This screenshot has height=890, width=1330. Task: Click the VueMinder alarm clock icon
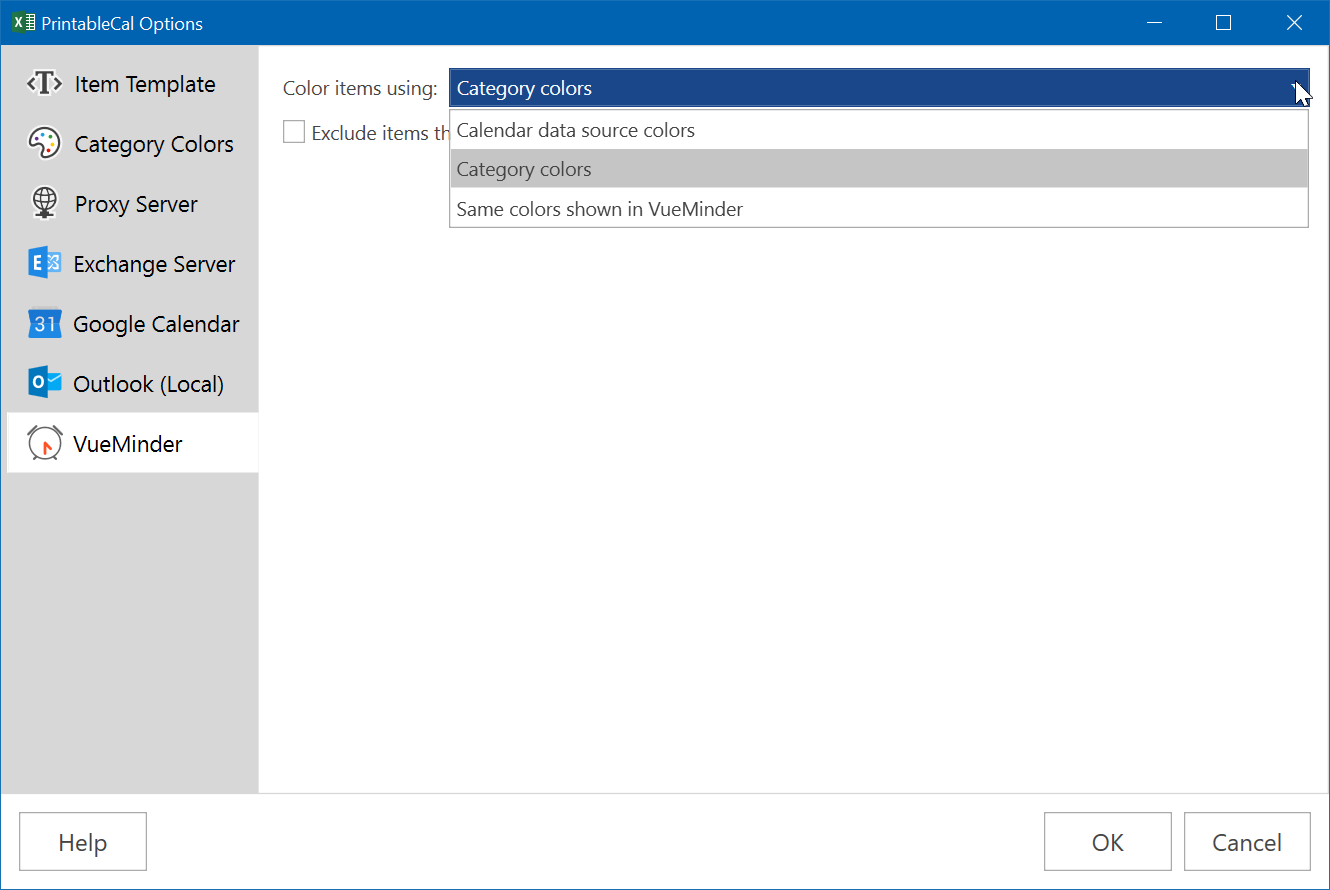coord(45,443)
